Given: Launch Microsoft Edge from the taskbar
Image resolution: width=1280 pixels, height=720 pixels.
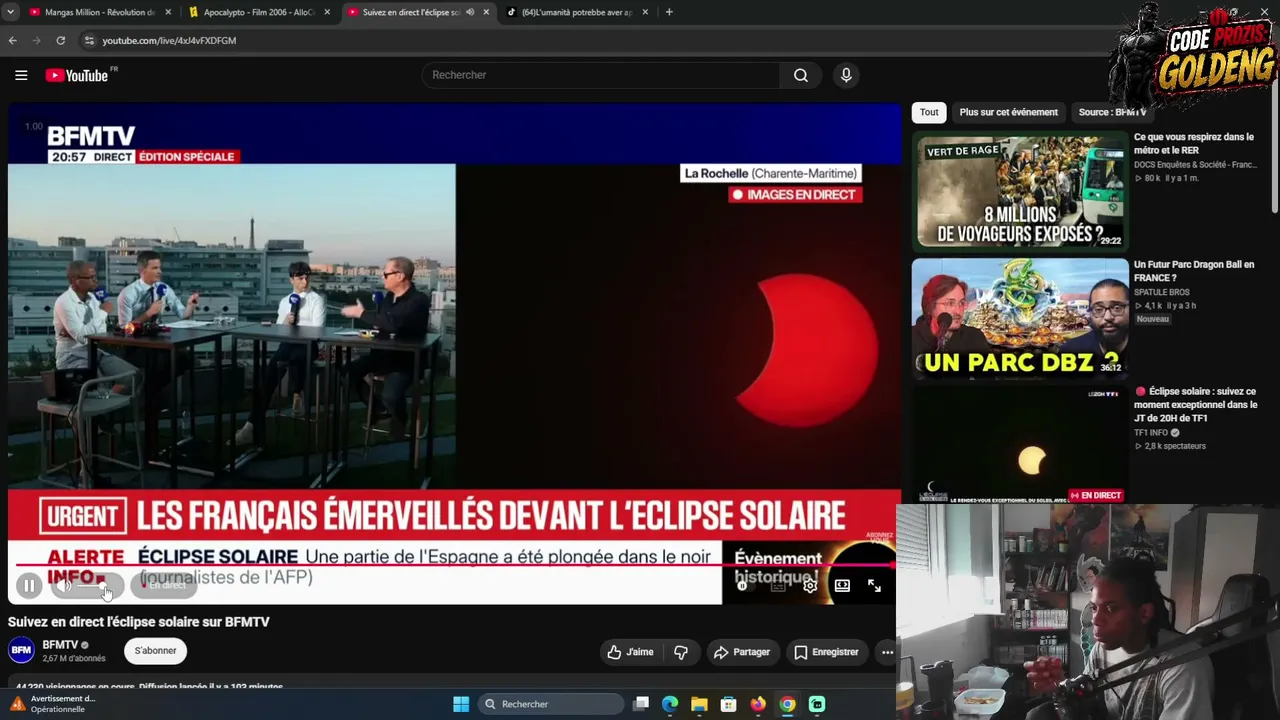Looking at the screenshot, I should pyautogui.click(x=670, y=704).
